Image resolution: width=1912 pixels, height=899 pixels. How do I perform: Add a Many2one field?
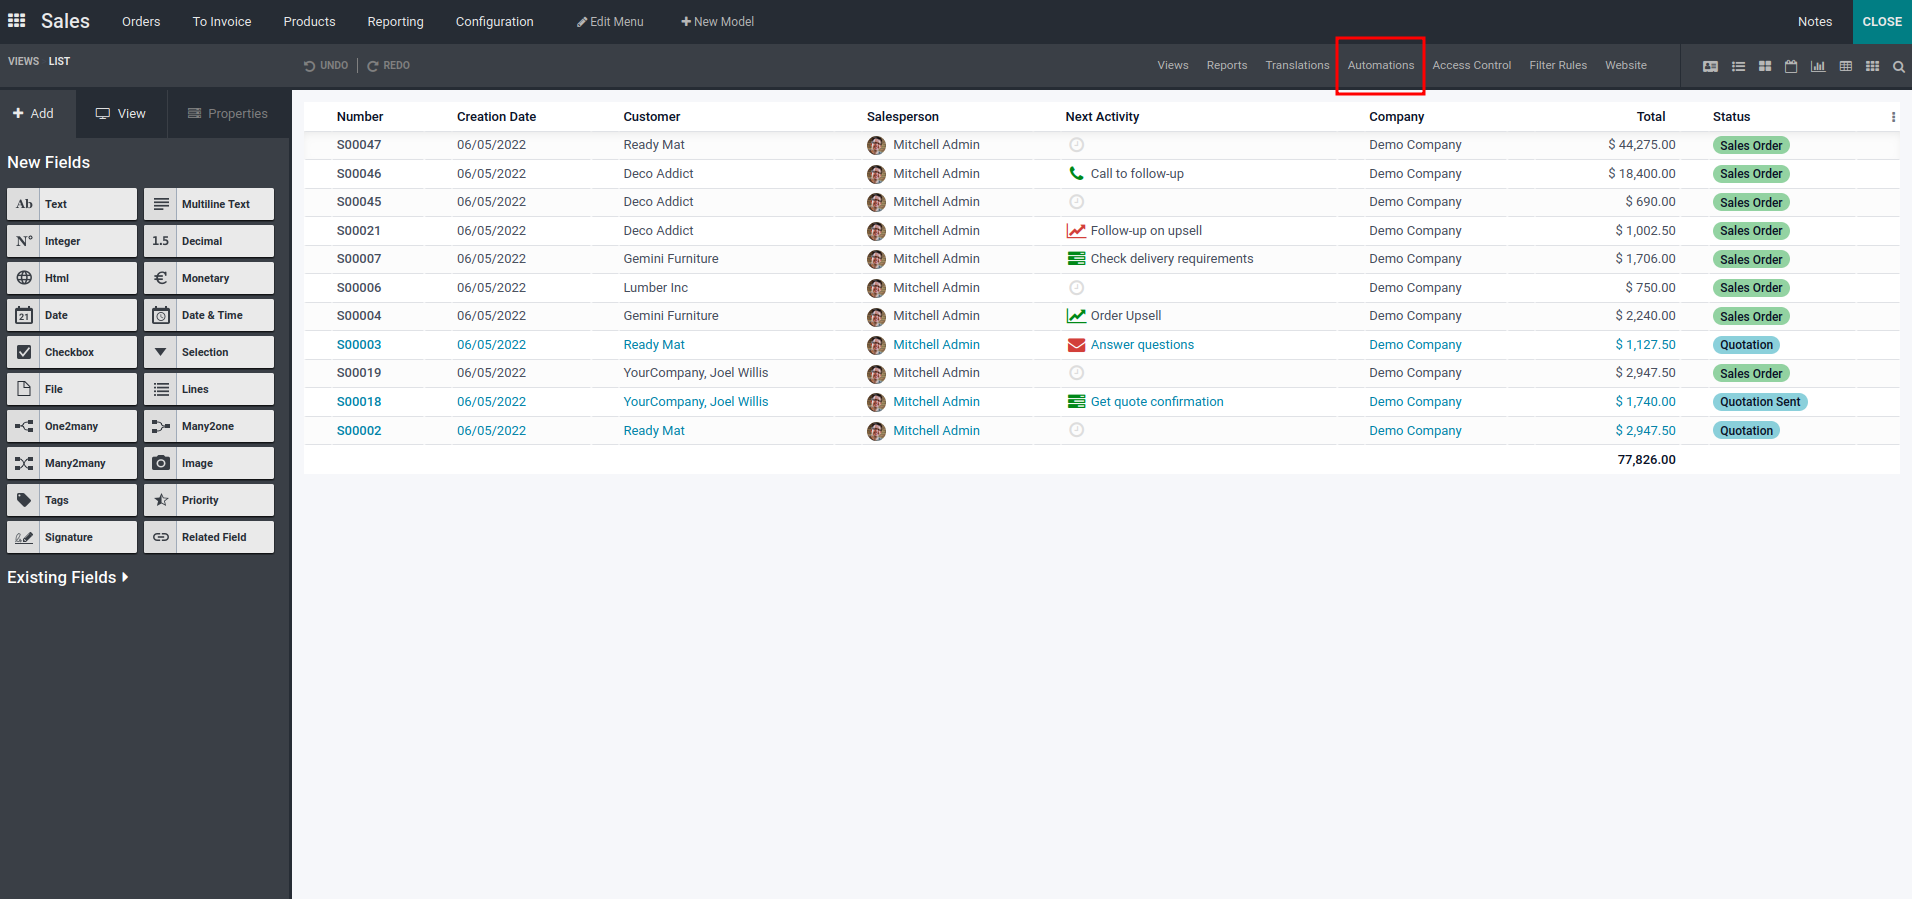pos(209,426)
